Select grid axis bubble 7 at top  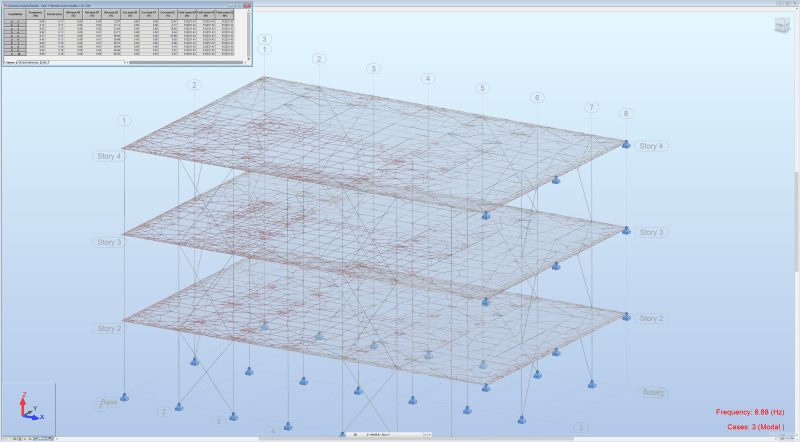[591, 107]
